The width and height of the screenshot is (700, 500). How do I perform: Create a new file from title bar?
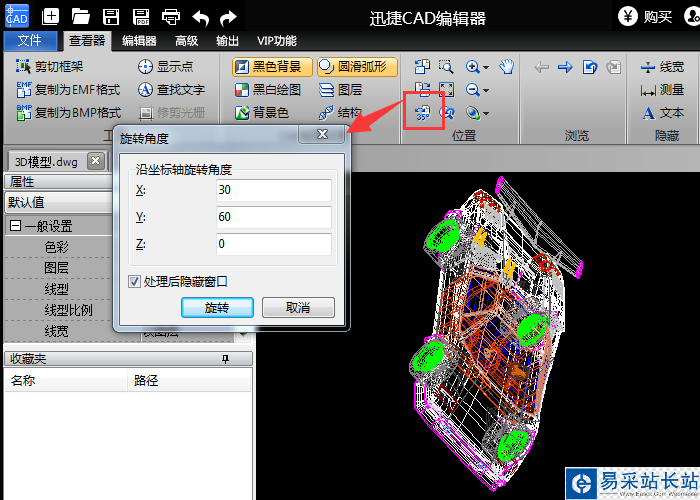tap(50, 17)
